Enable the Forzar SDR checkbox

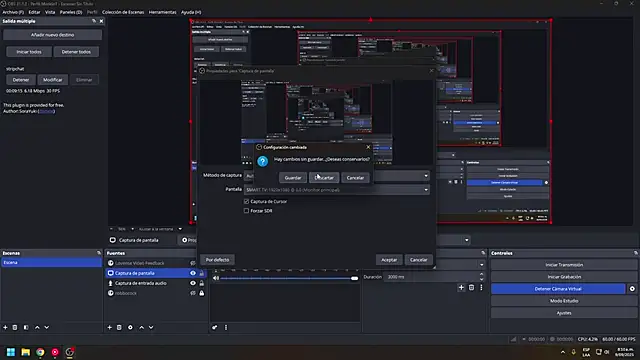point(246,211)
